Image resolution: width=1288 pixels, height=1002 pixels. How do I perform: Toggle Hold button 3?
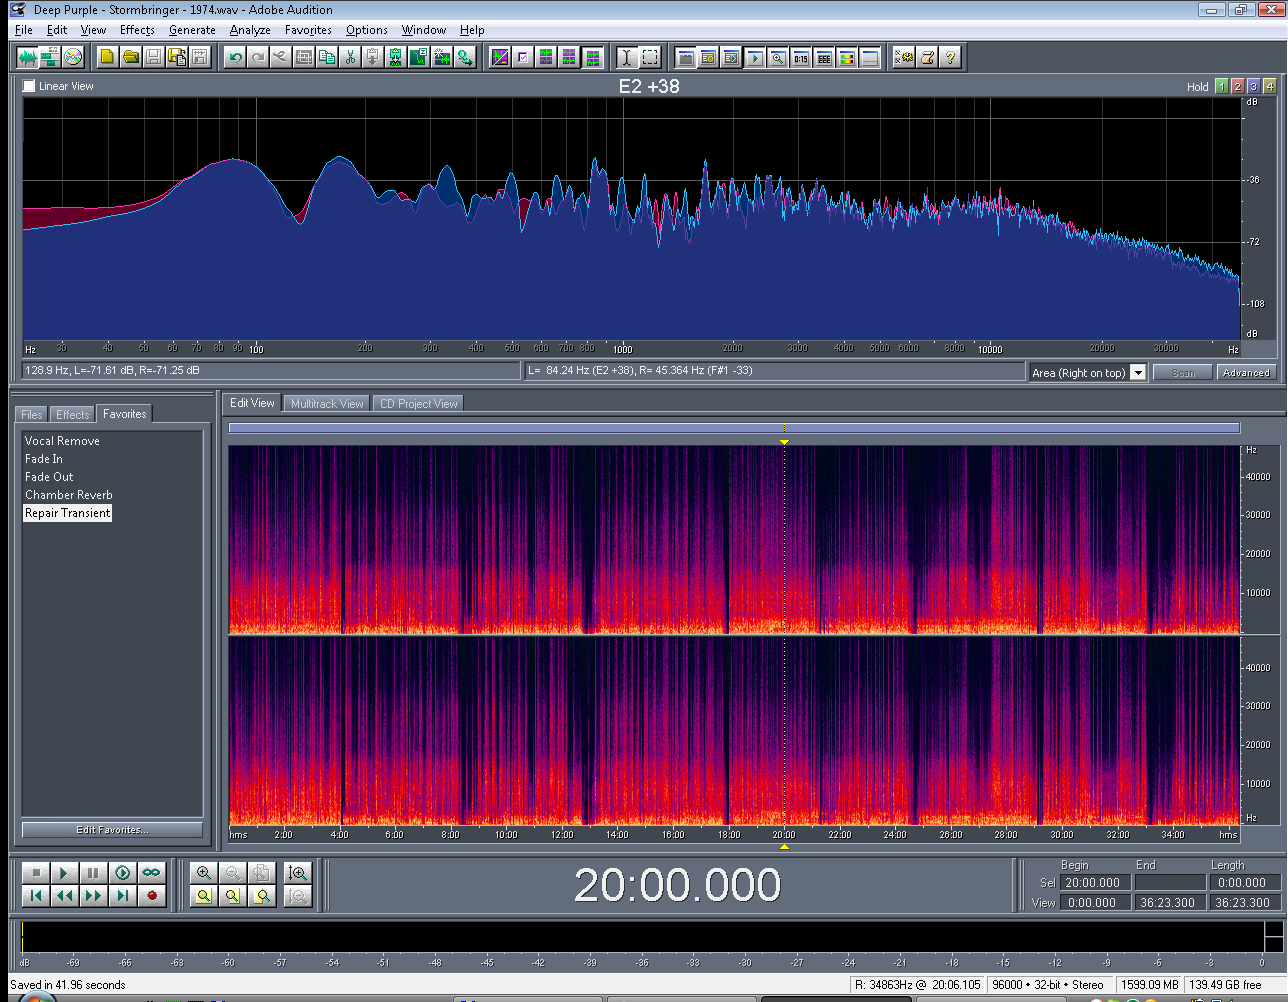(1253, 86)
